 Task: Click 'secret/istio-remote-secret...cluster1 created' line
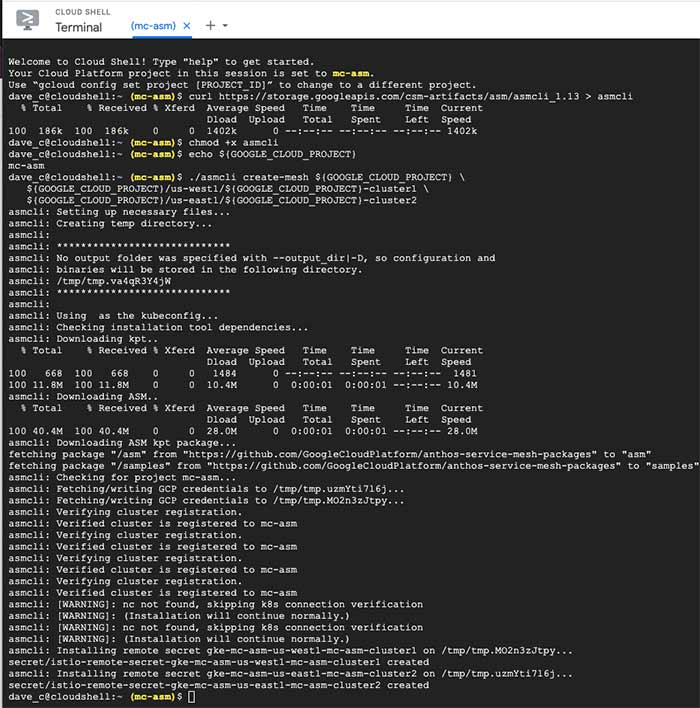tap(219, 662)
